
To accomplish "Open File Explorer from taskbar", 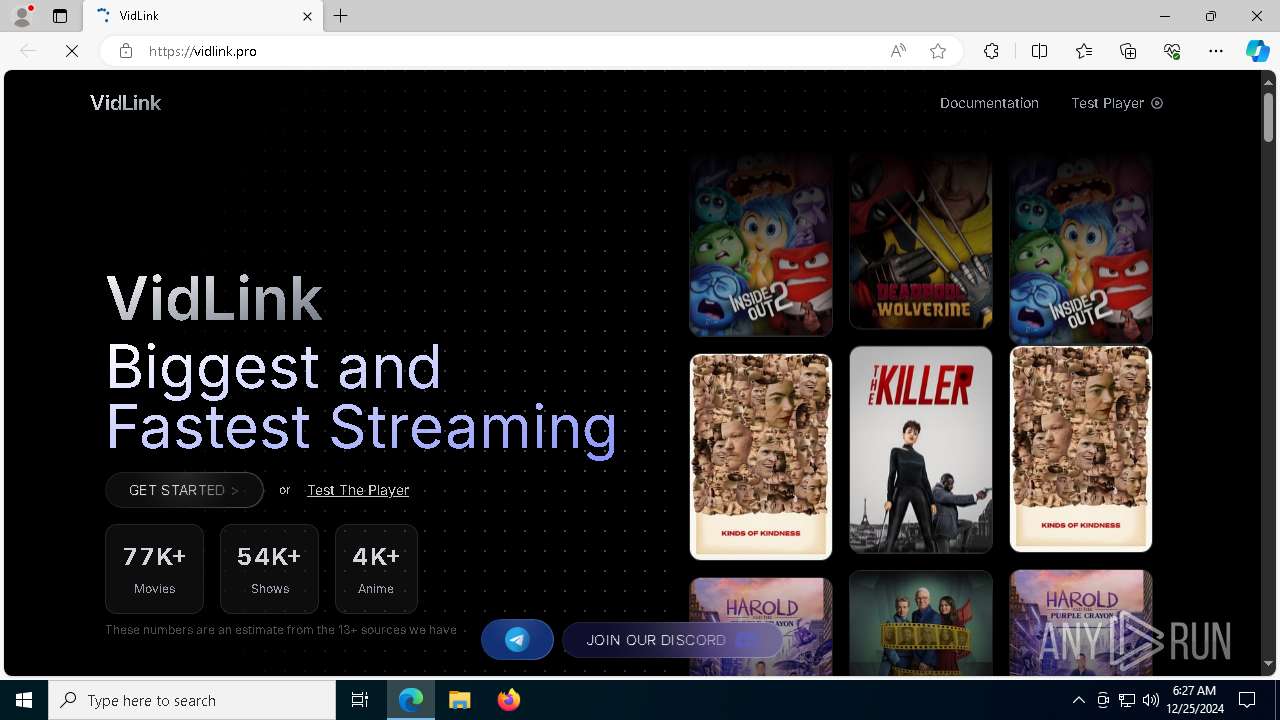I will tap(460, 700).
